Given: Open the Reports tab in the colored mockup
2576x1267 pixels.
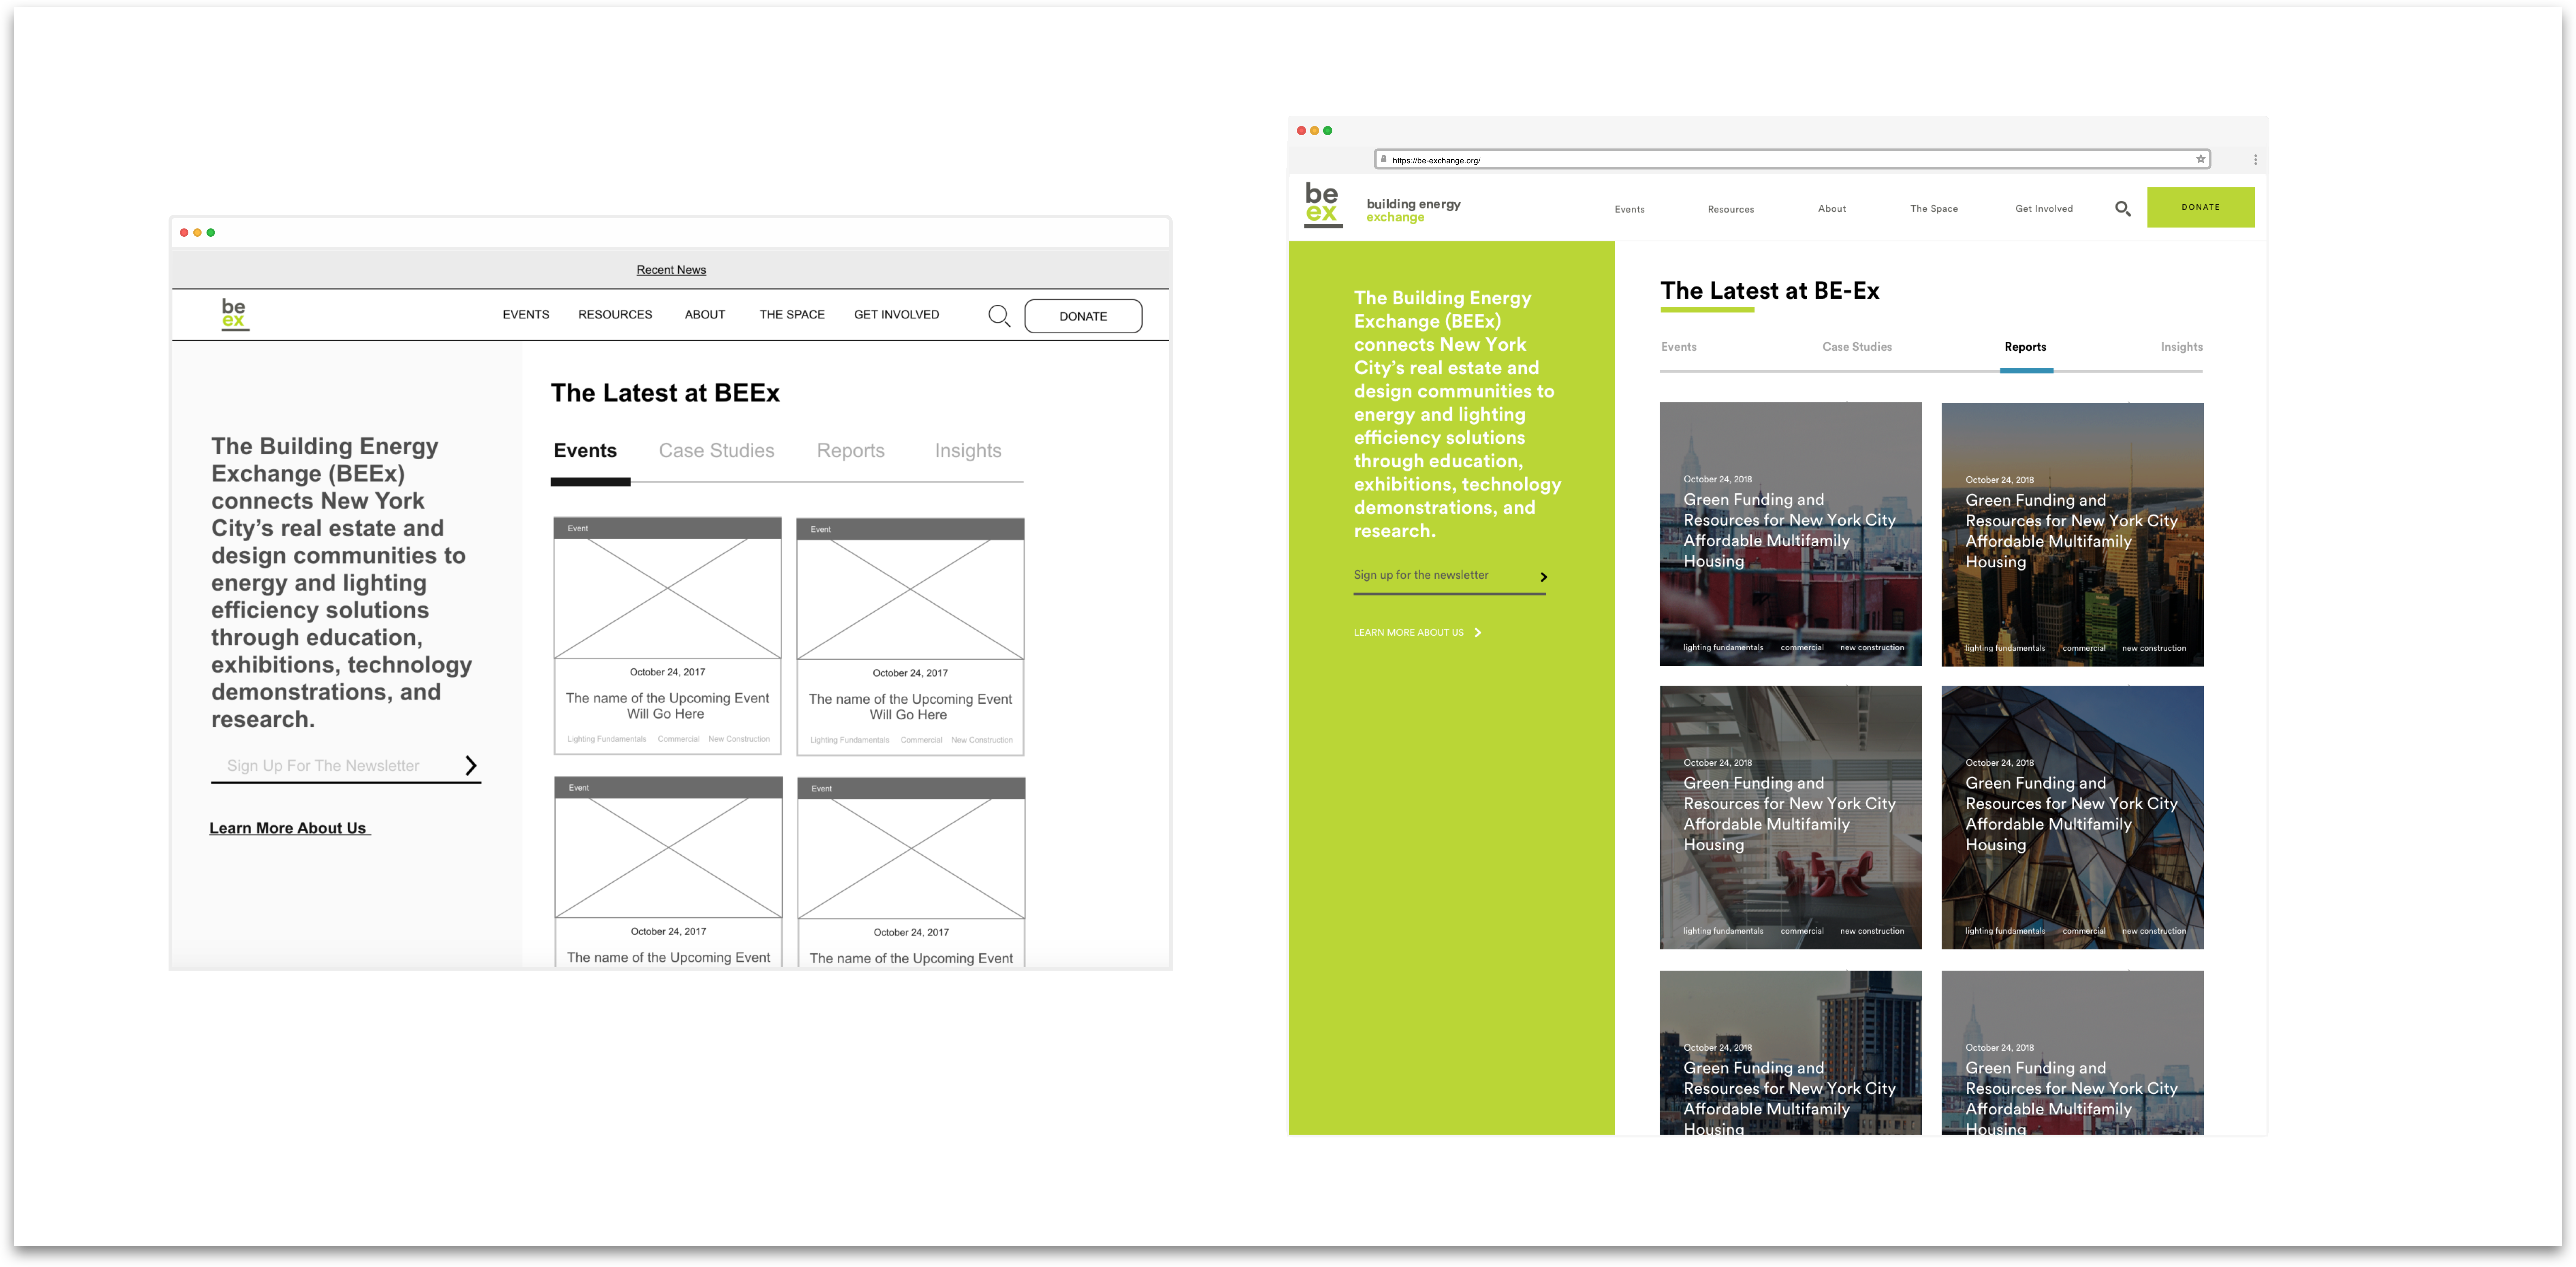Looking at the screenshot, I should pyautogui.click(x=2025, y=347).
